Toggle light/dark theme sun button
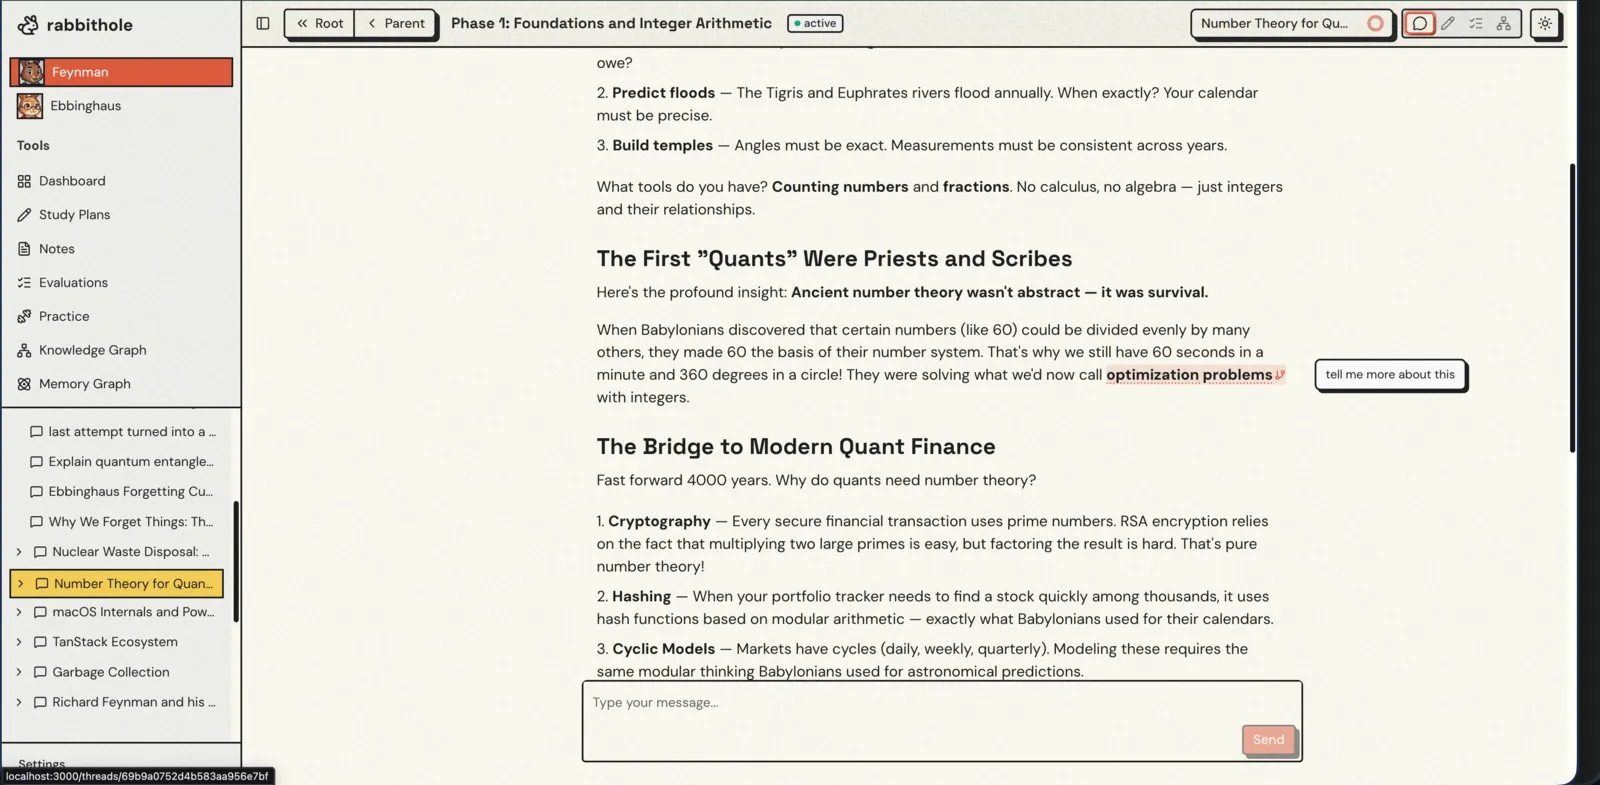The width and height of the screenshot is (1600, 785). 1545,23
